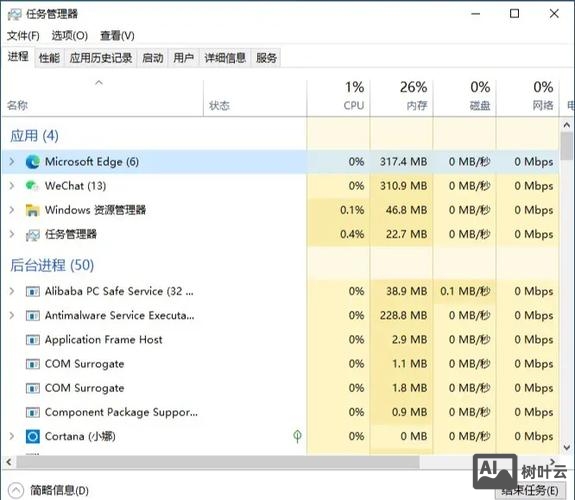Click the 317.4 MB memory cell
The image size is (575, 500).
coord(403,162)
